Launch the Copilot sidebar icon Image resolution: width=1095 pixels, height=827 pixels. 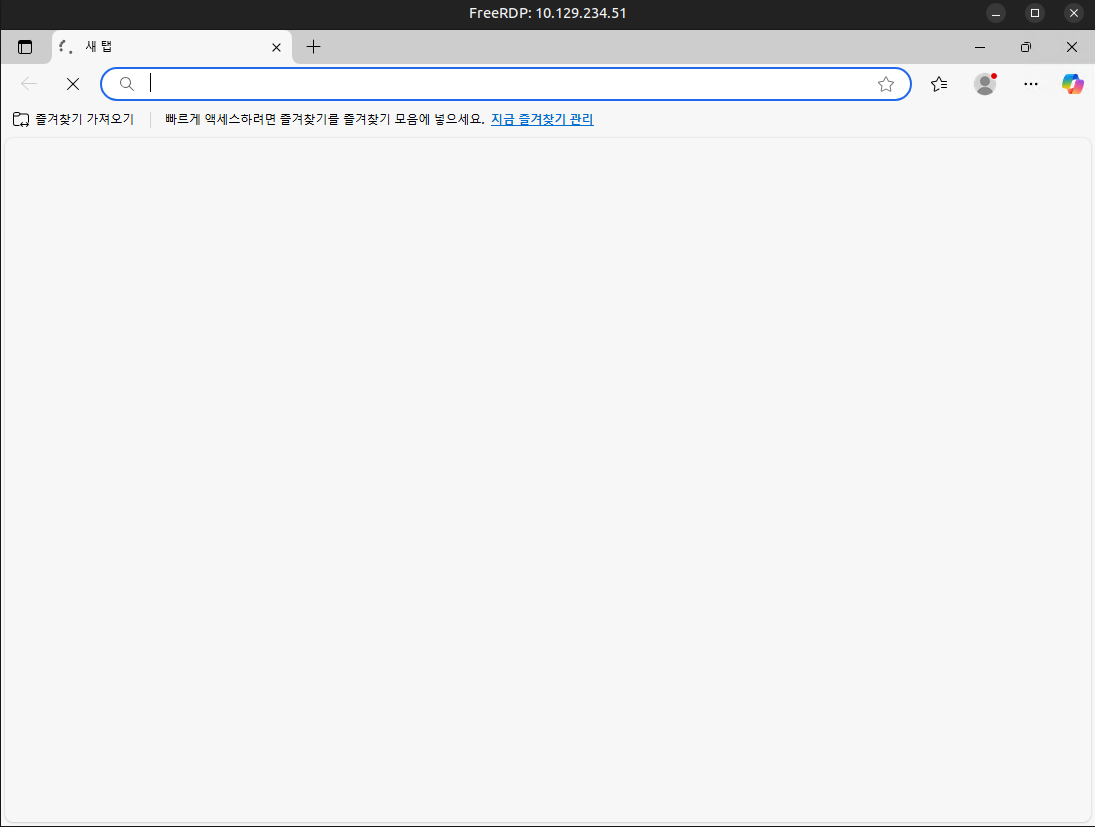1073,84
